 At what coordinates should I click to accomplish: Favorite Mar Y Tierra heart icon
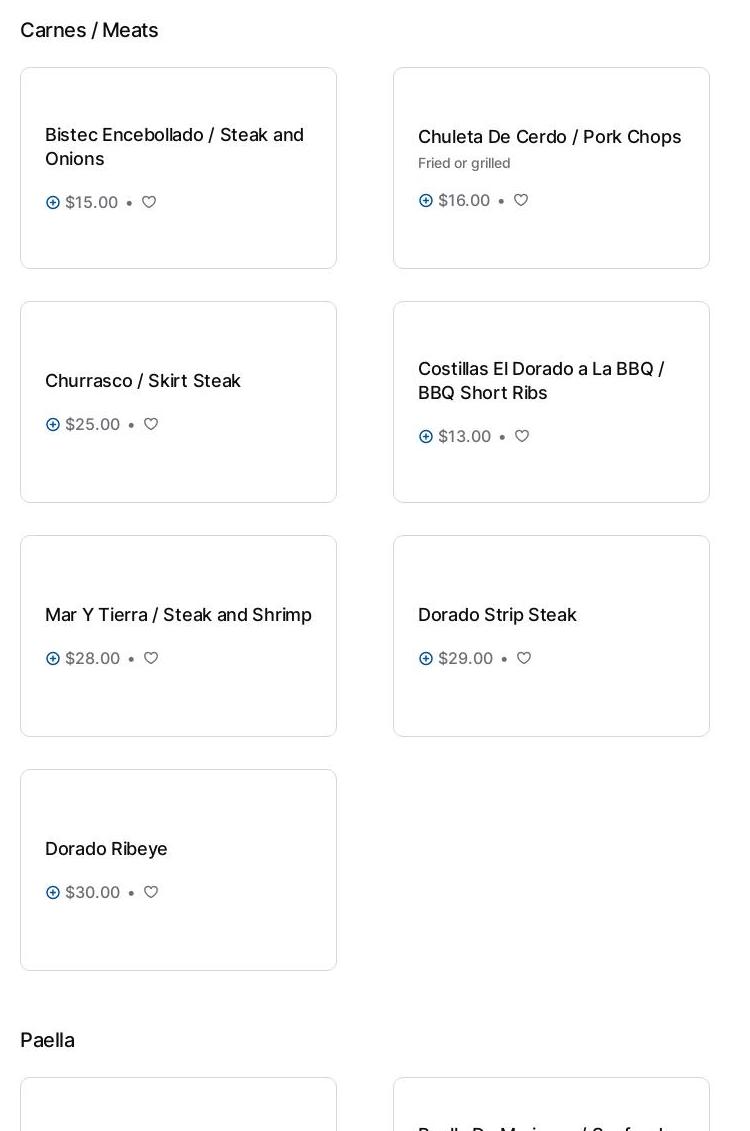click(x=151, y=658)
